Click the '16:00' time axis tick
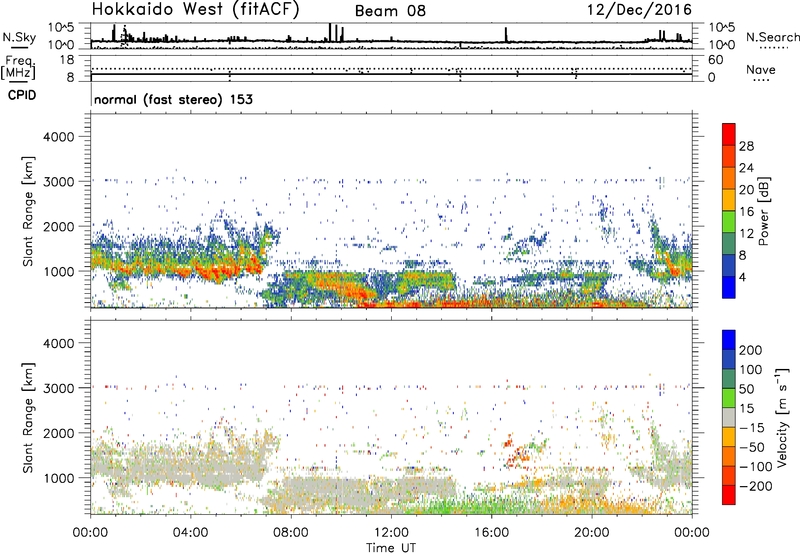Image resolution: width=800 pixels, height=554 pixels. click(x=491, y=533)
